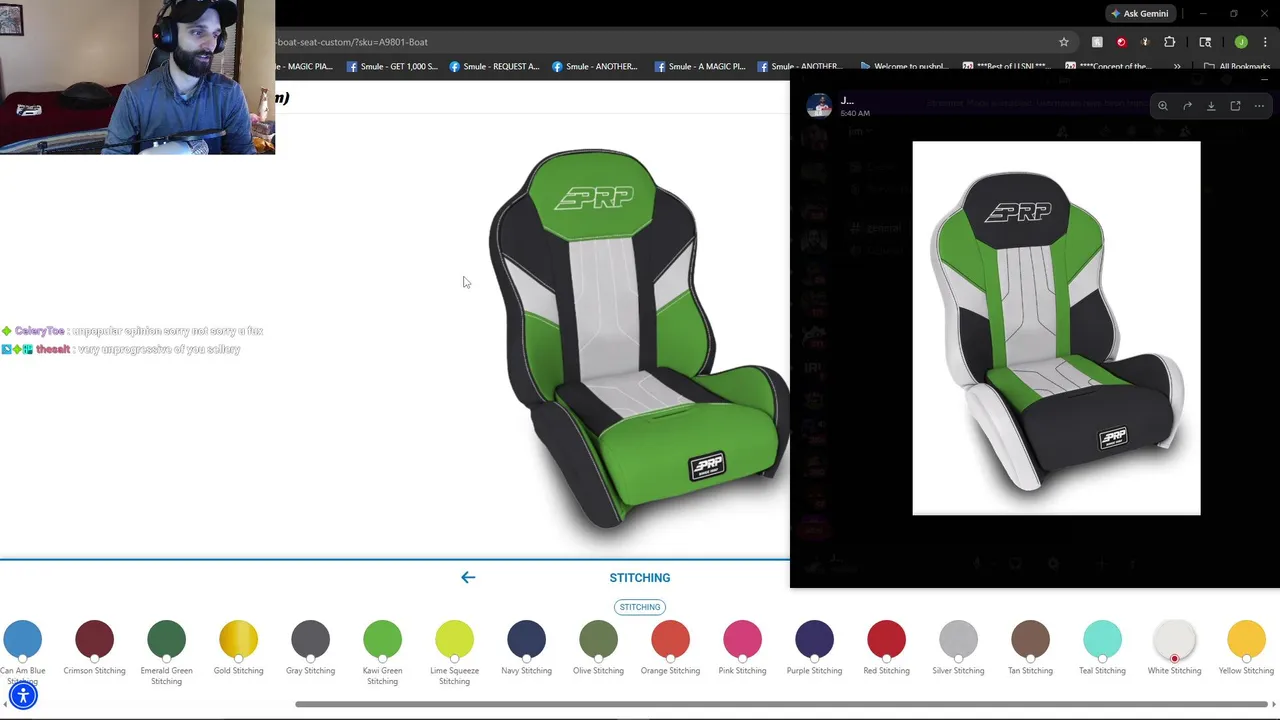This screenshot has height=720, width=1280.
Task: Click the STITCHING section heading
Action: point(640,578)
